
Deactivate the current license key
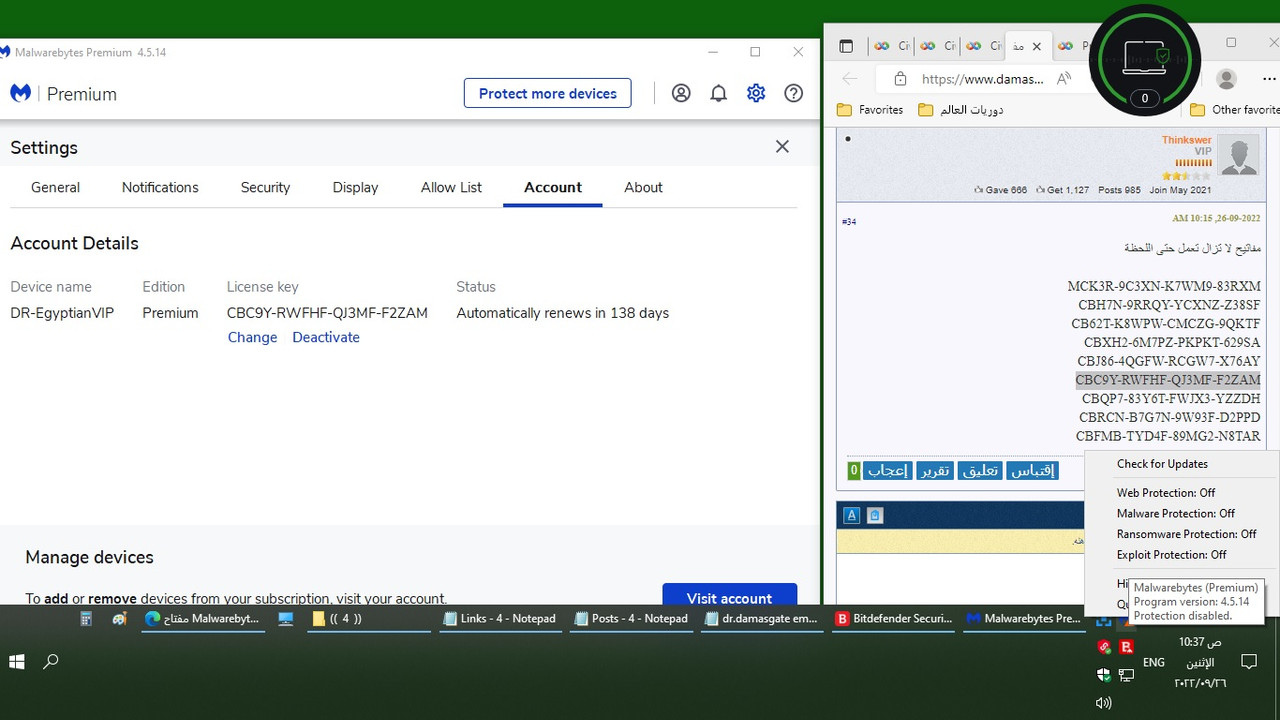tap(325, 337)
